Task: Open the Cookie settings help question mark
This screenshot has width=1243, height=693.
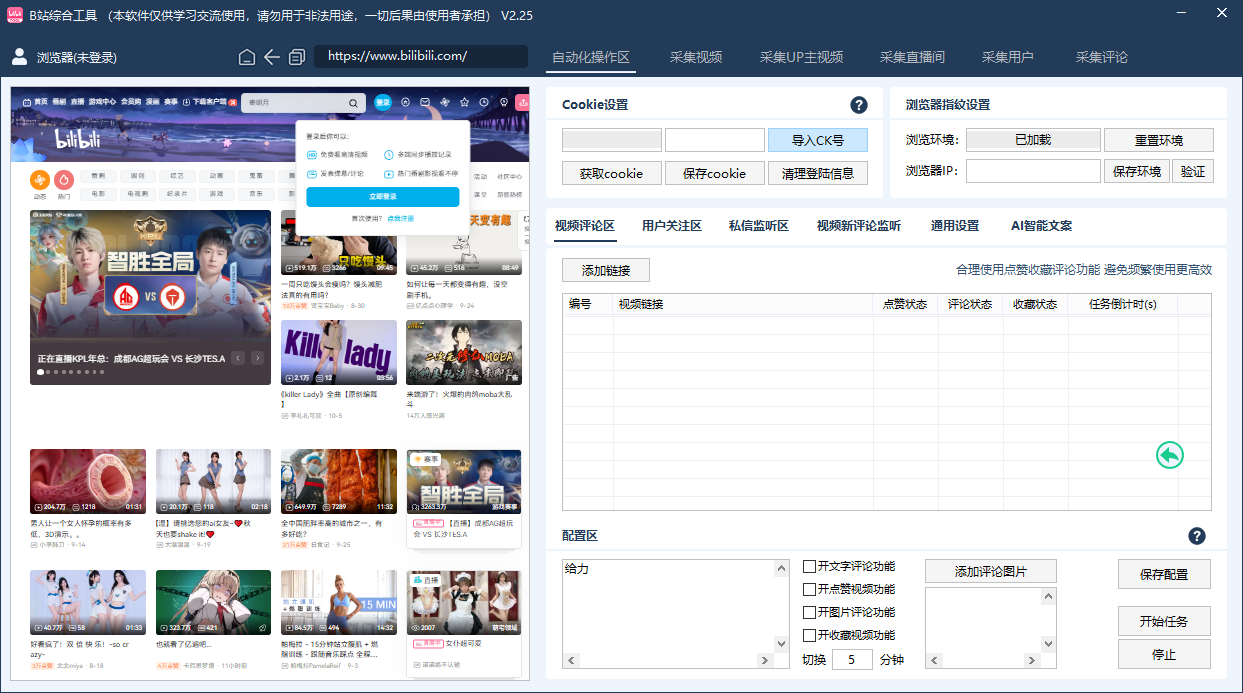Action: 858,105
